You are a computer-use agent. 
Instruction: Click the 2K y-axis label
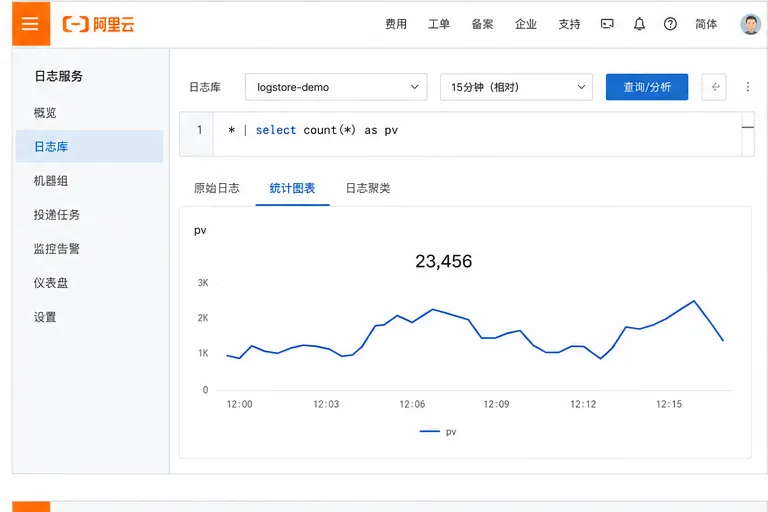click(203, 318)
